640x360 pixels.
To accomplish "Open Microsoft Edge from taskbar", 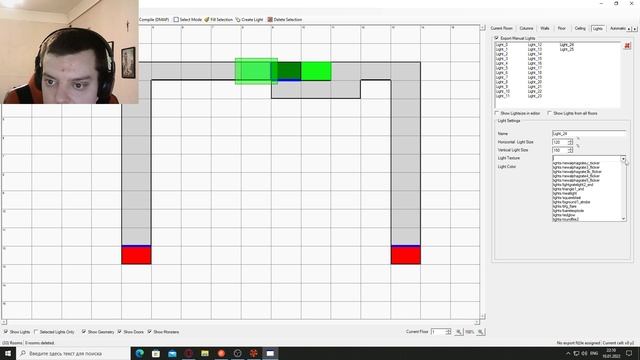I will [x=140, y=353].
